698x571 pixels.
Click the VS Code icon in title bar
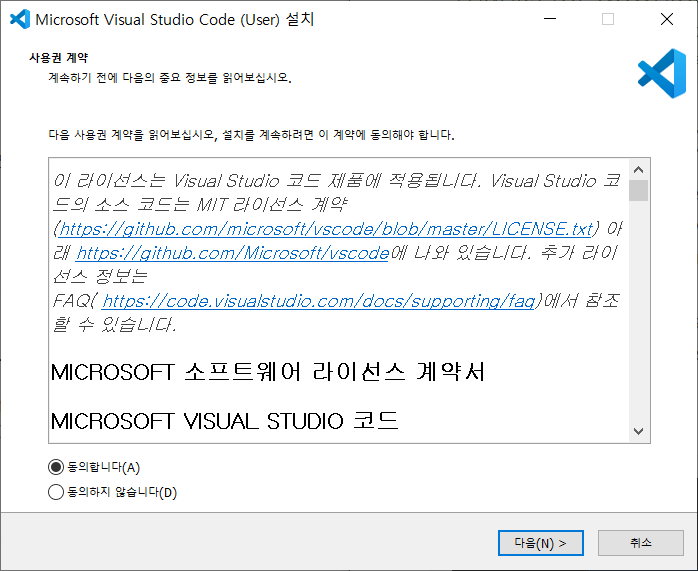pyautogui.click(x=20, y=19)
